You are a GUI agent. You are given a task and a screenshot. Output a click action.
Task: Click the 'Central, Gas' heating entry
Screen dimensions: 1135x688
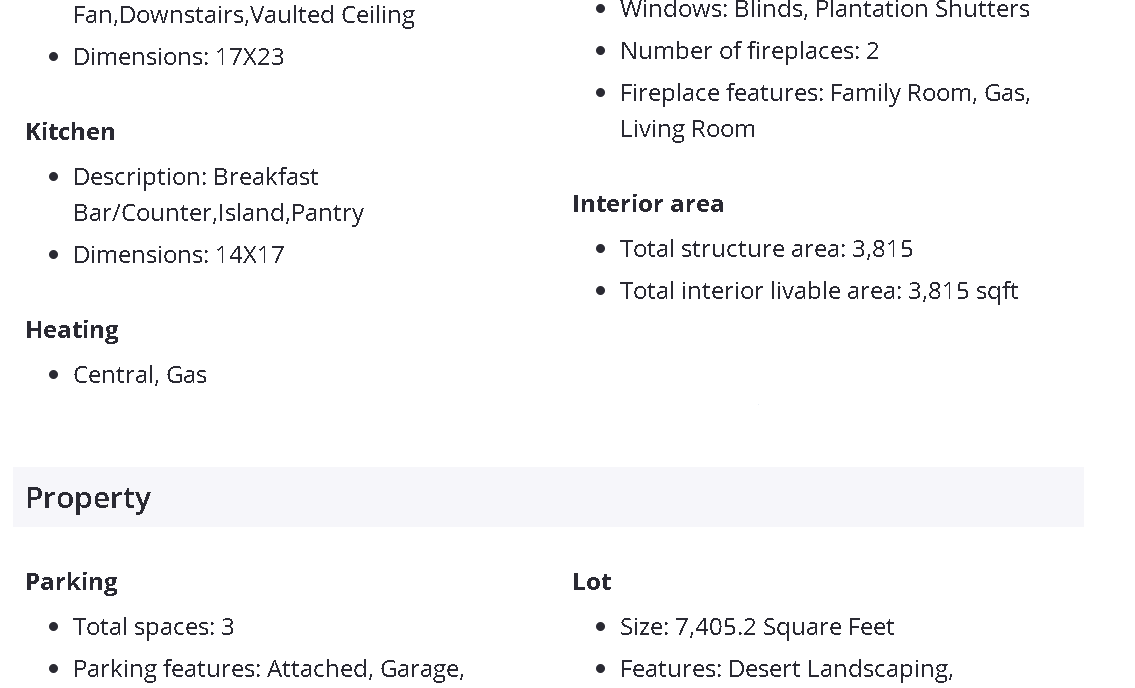point(140,375)
